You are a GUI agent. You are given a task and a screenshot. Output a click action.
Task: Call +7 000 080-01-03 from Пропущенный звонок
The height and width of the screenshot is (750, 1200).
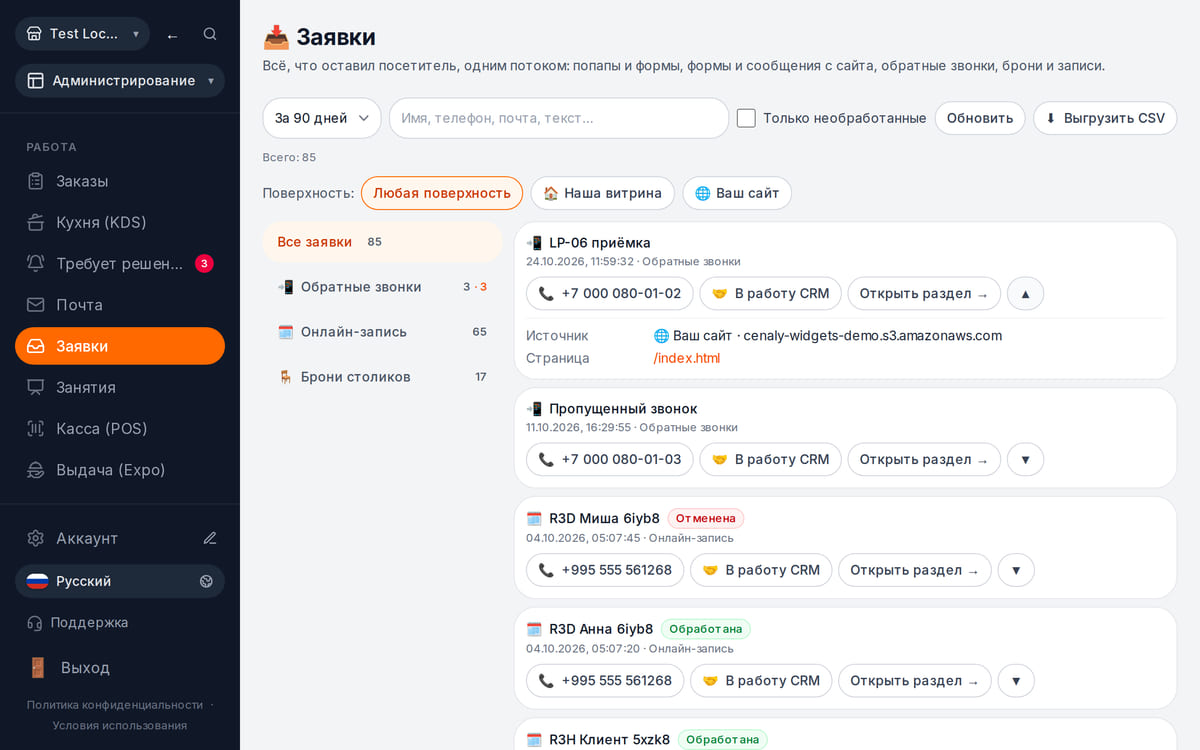(x=610, y=459)
